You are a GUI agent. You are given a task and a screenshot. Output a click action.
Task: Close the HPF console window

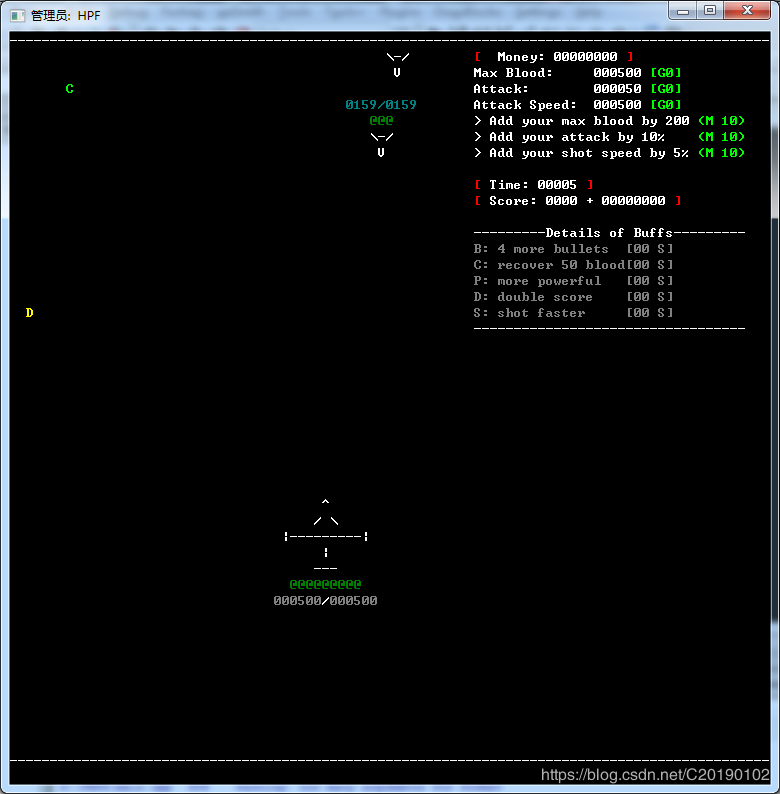pyautogui.click(x=747, y=11)
